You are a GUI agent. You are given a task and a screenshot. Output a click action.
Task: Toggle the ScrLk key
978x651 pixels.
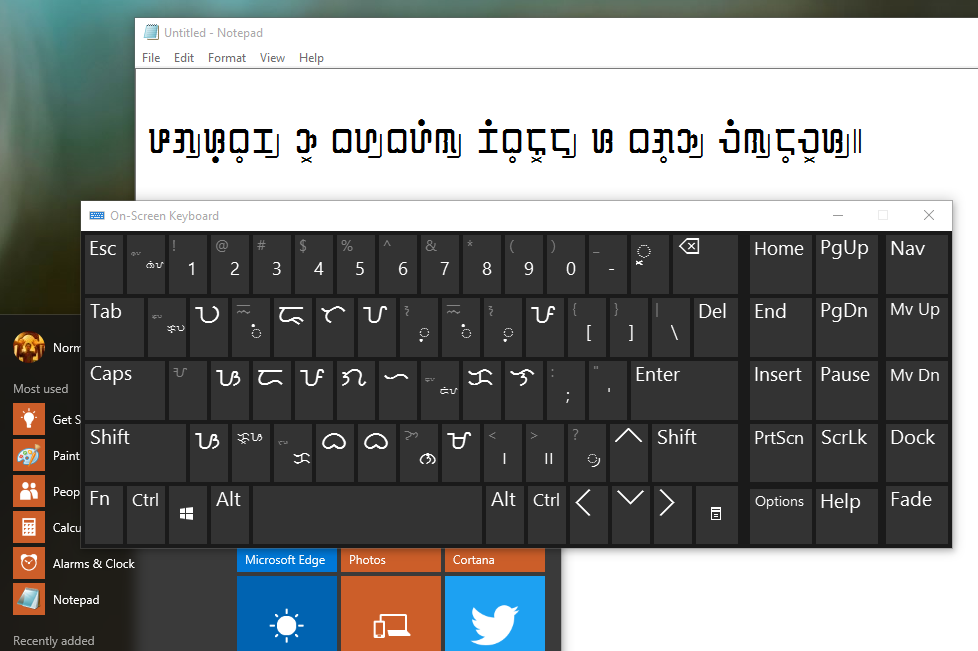pos(846,452)
